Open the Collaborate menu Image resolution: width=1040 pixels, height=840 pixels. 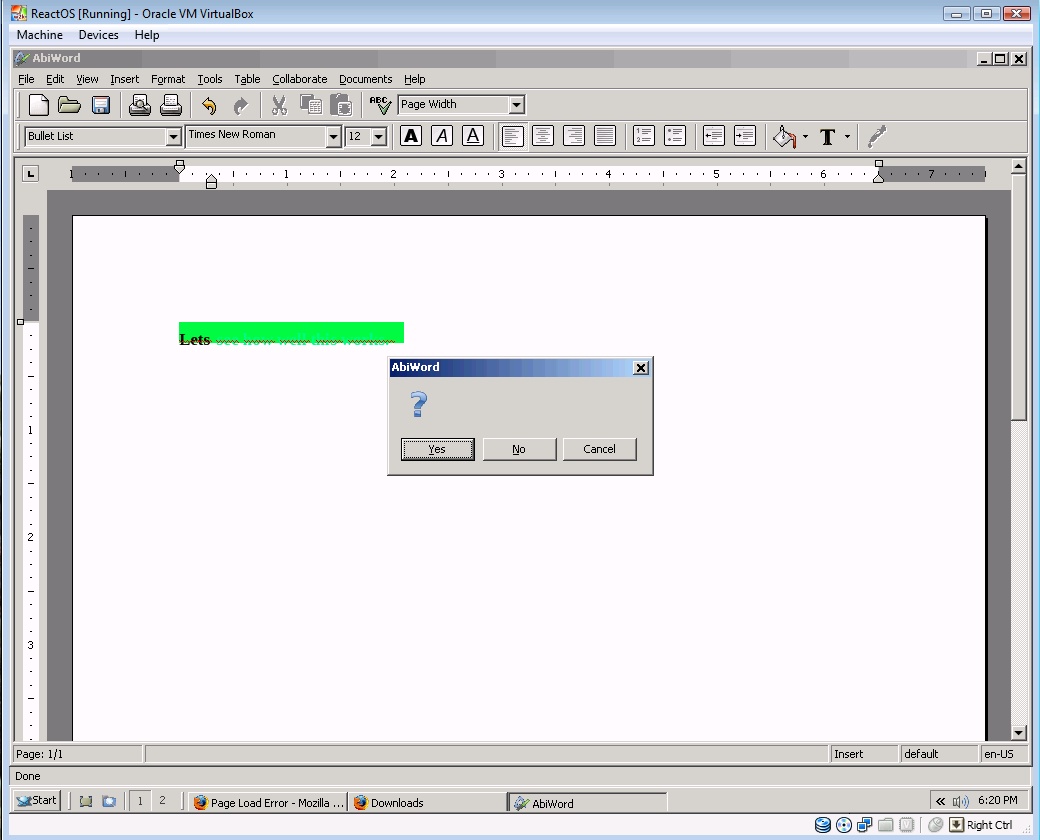[x=300, y=79]
